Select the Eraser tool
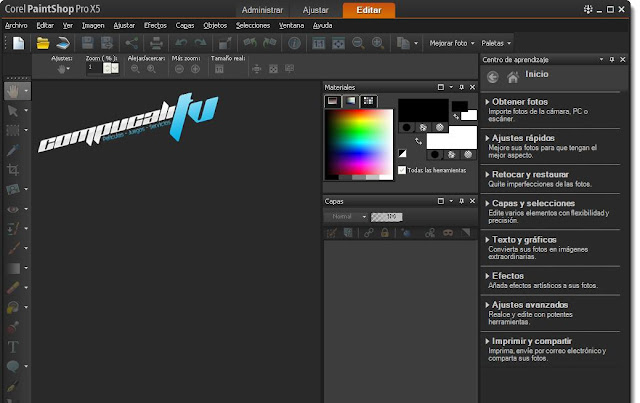This screenshot has height=403, width=640. pos(13,287)
